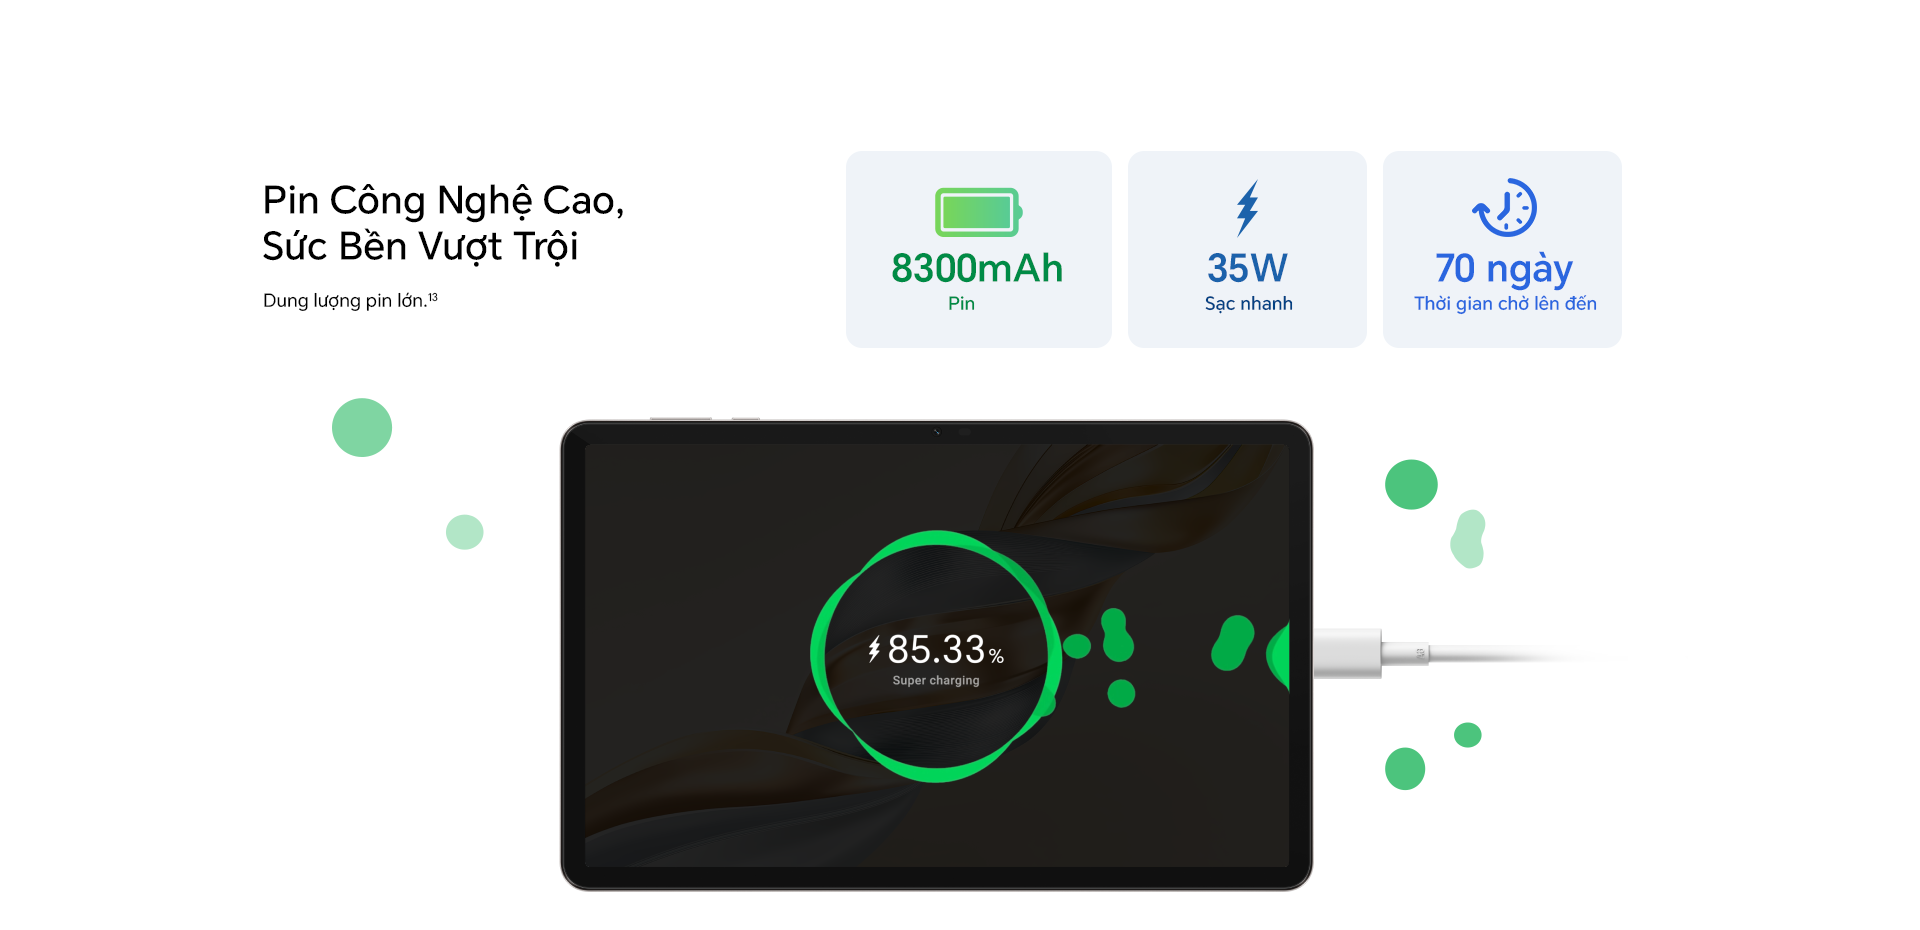Click the tablet front camera

937,432
